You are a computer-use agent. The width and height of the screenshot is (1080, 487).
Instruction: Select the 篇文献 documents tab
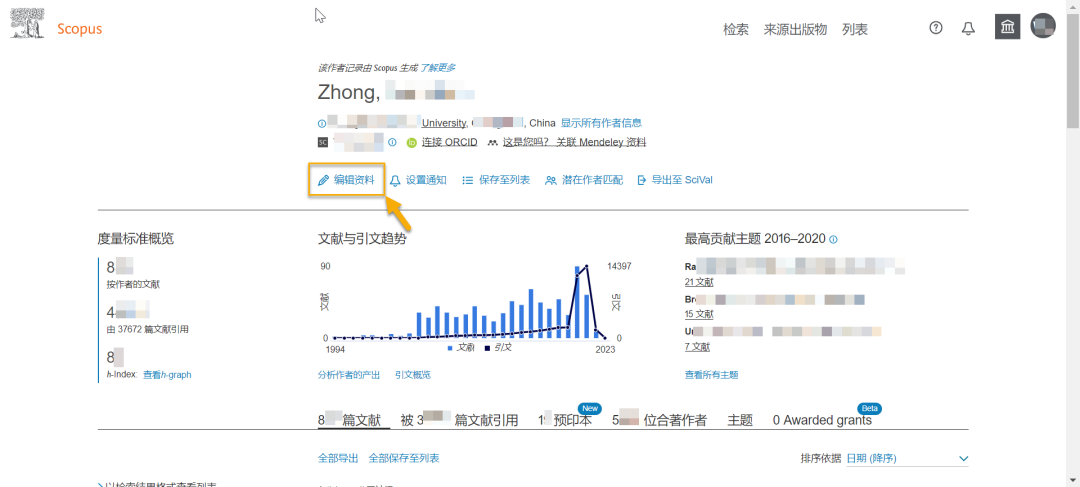(353, 420)
